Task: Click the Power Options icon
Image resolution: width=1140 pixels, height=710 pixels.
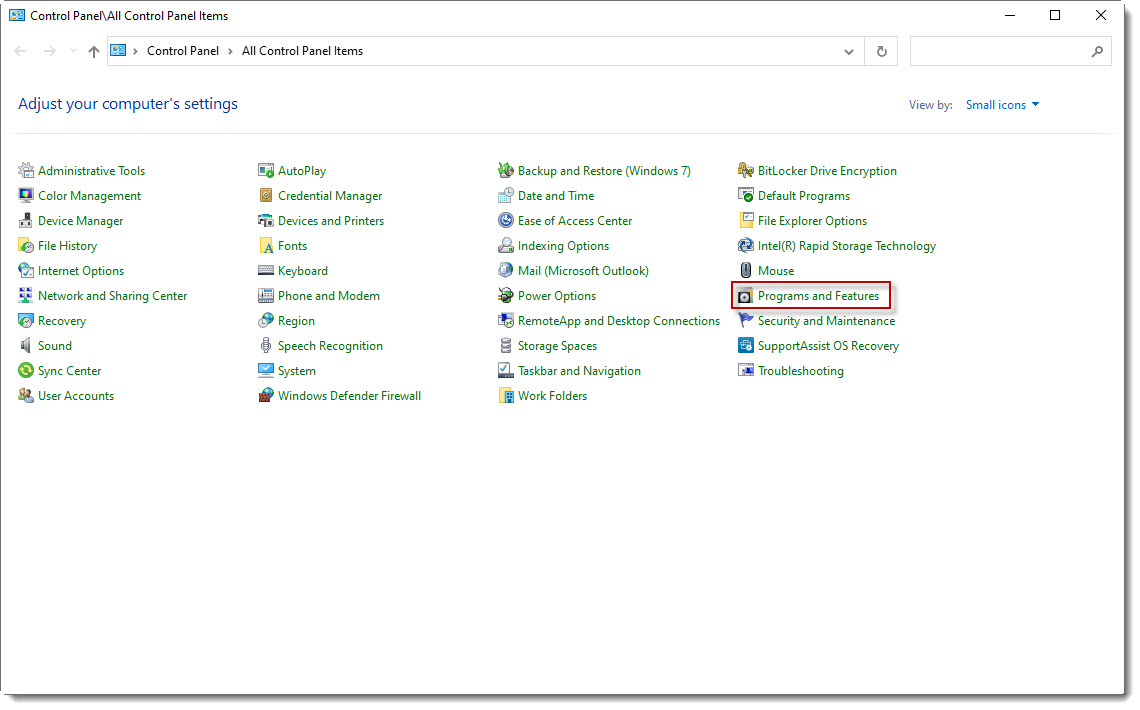Action: [x=506, y=296]
